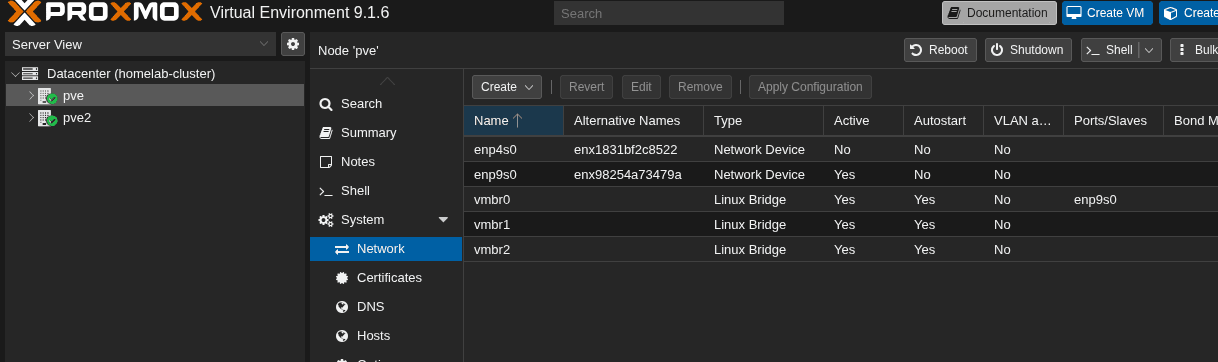The width and height of the screenshot is (1218, 362).
Task: Click the Remove button
Action: point(700,87)
